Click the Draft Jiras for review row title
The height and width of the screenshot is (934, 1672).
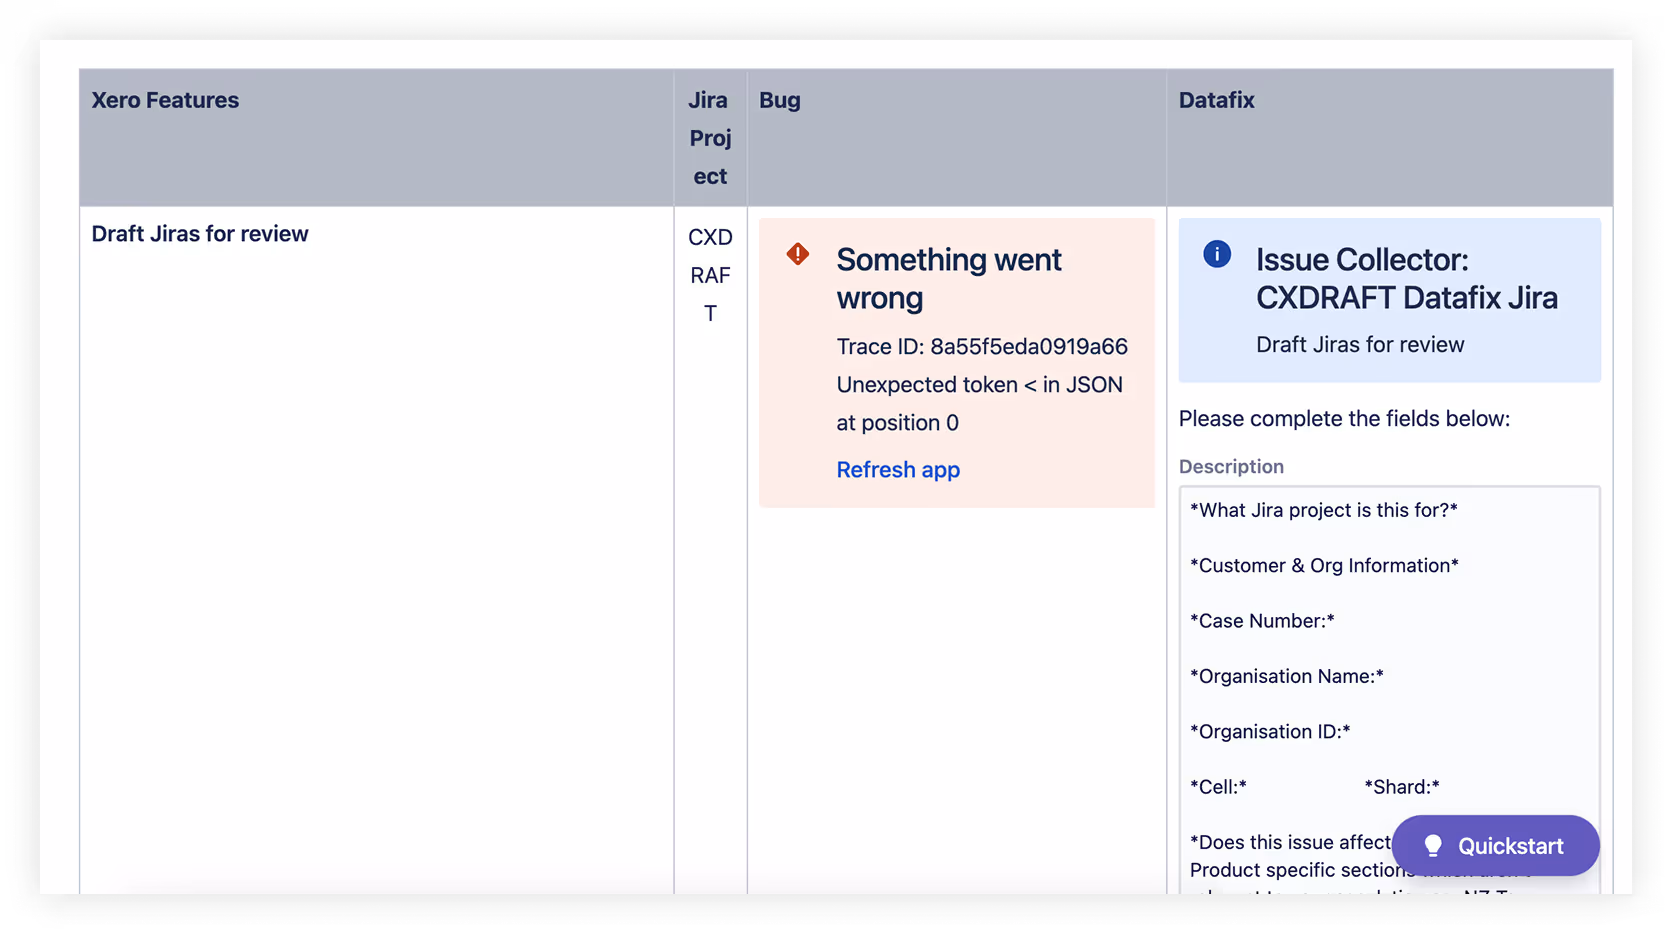pos(200,234)
